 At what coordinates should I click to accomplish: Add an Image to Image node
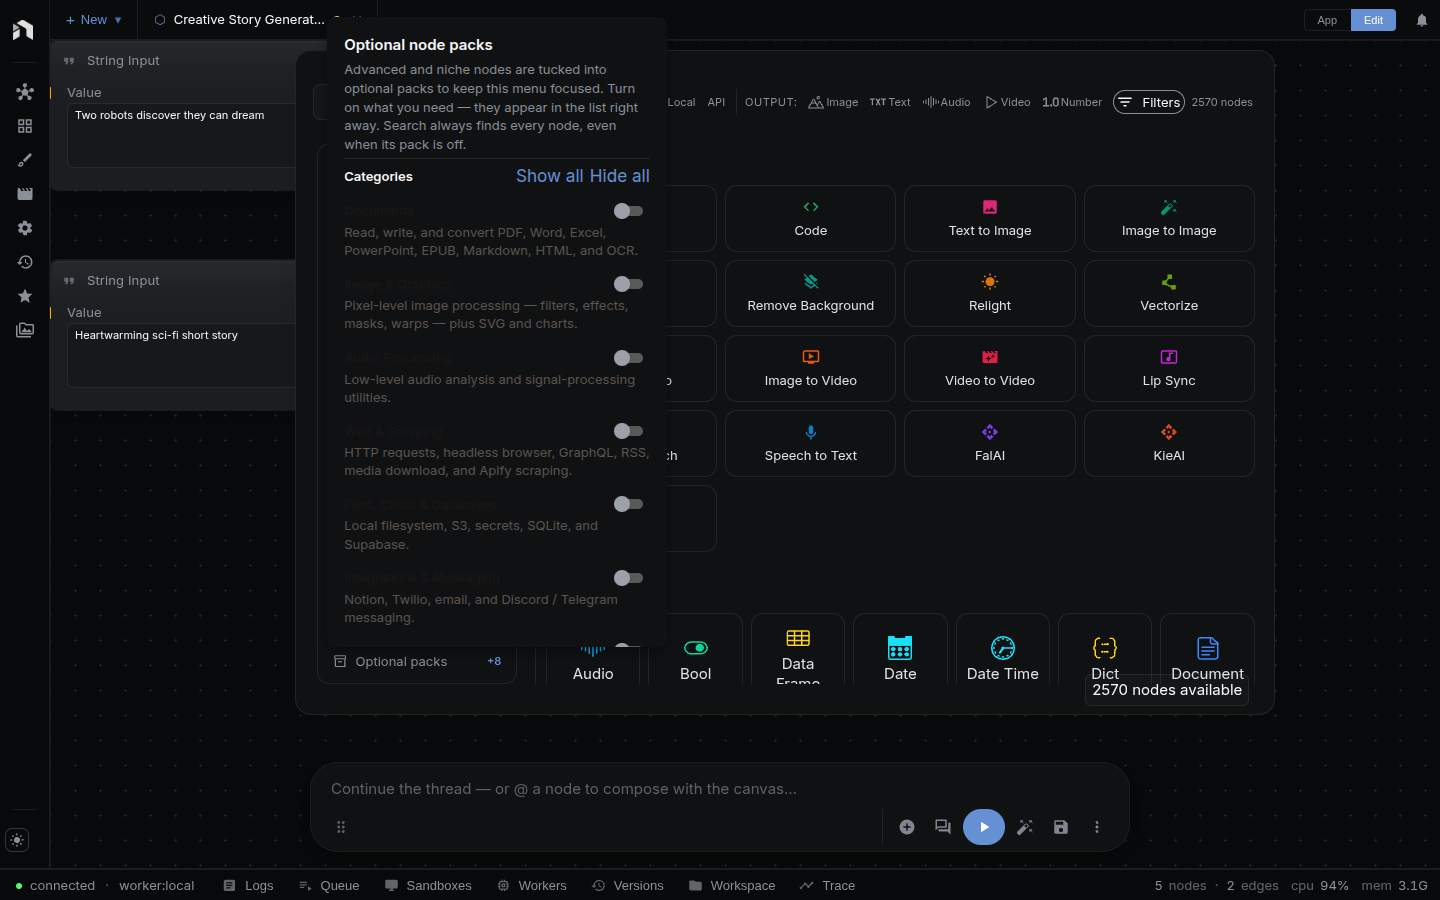coord(1169,218)
